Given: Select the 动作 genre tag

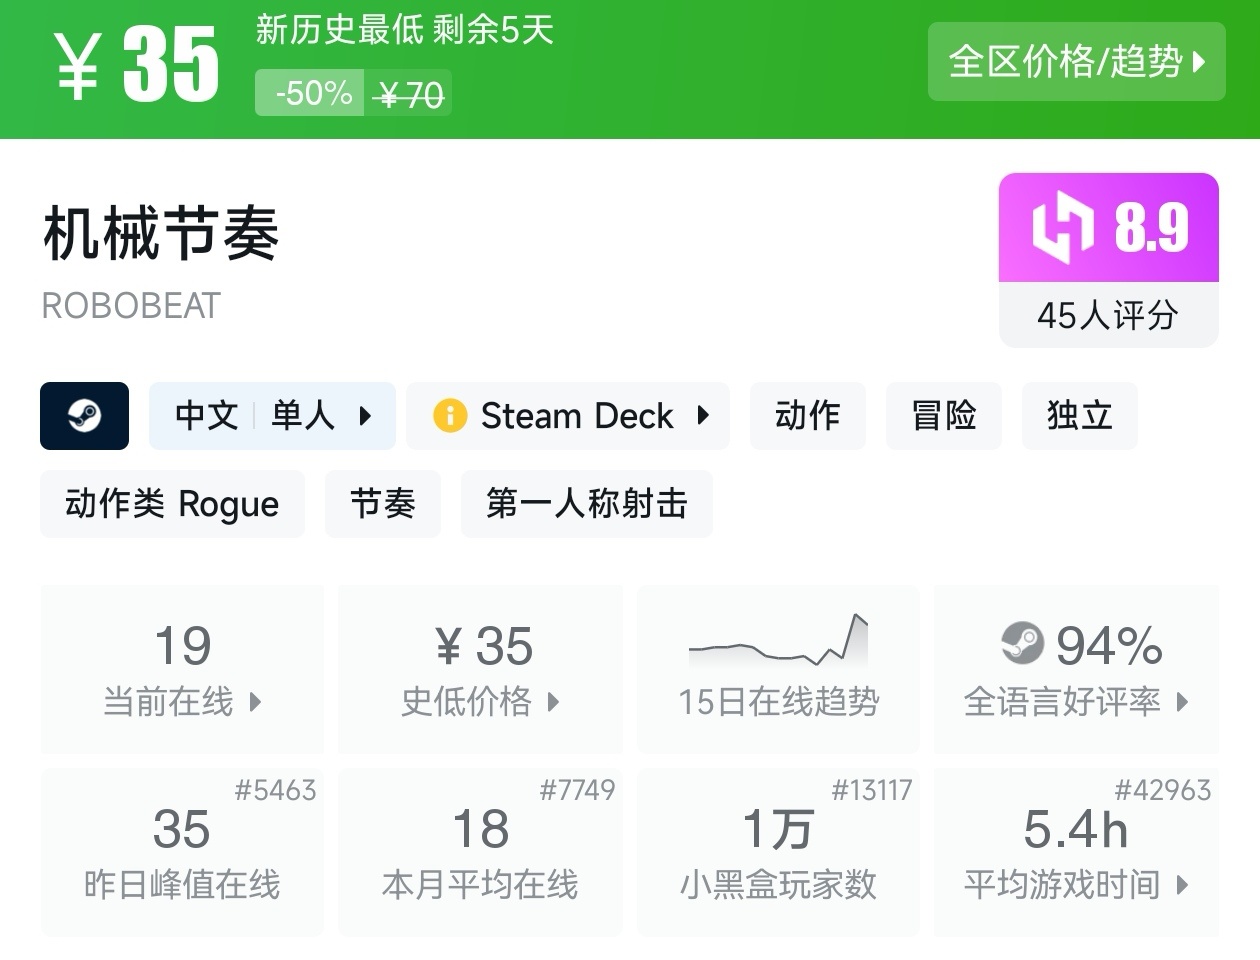Looking at the screenshot, I should 807,416.
